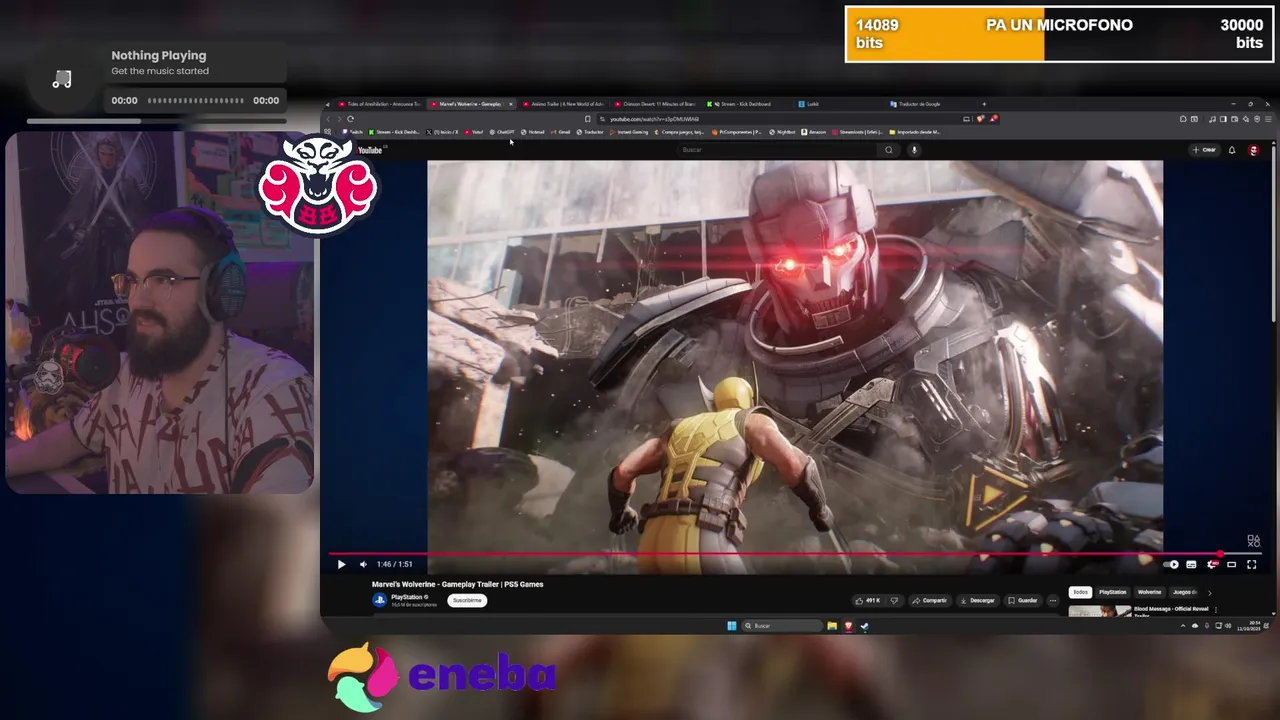Seek along the red video progress bar
Viewport: 1280px width, 720px height.
(x=795, y=554)
